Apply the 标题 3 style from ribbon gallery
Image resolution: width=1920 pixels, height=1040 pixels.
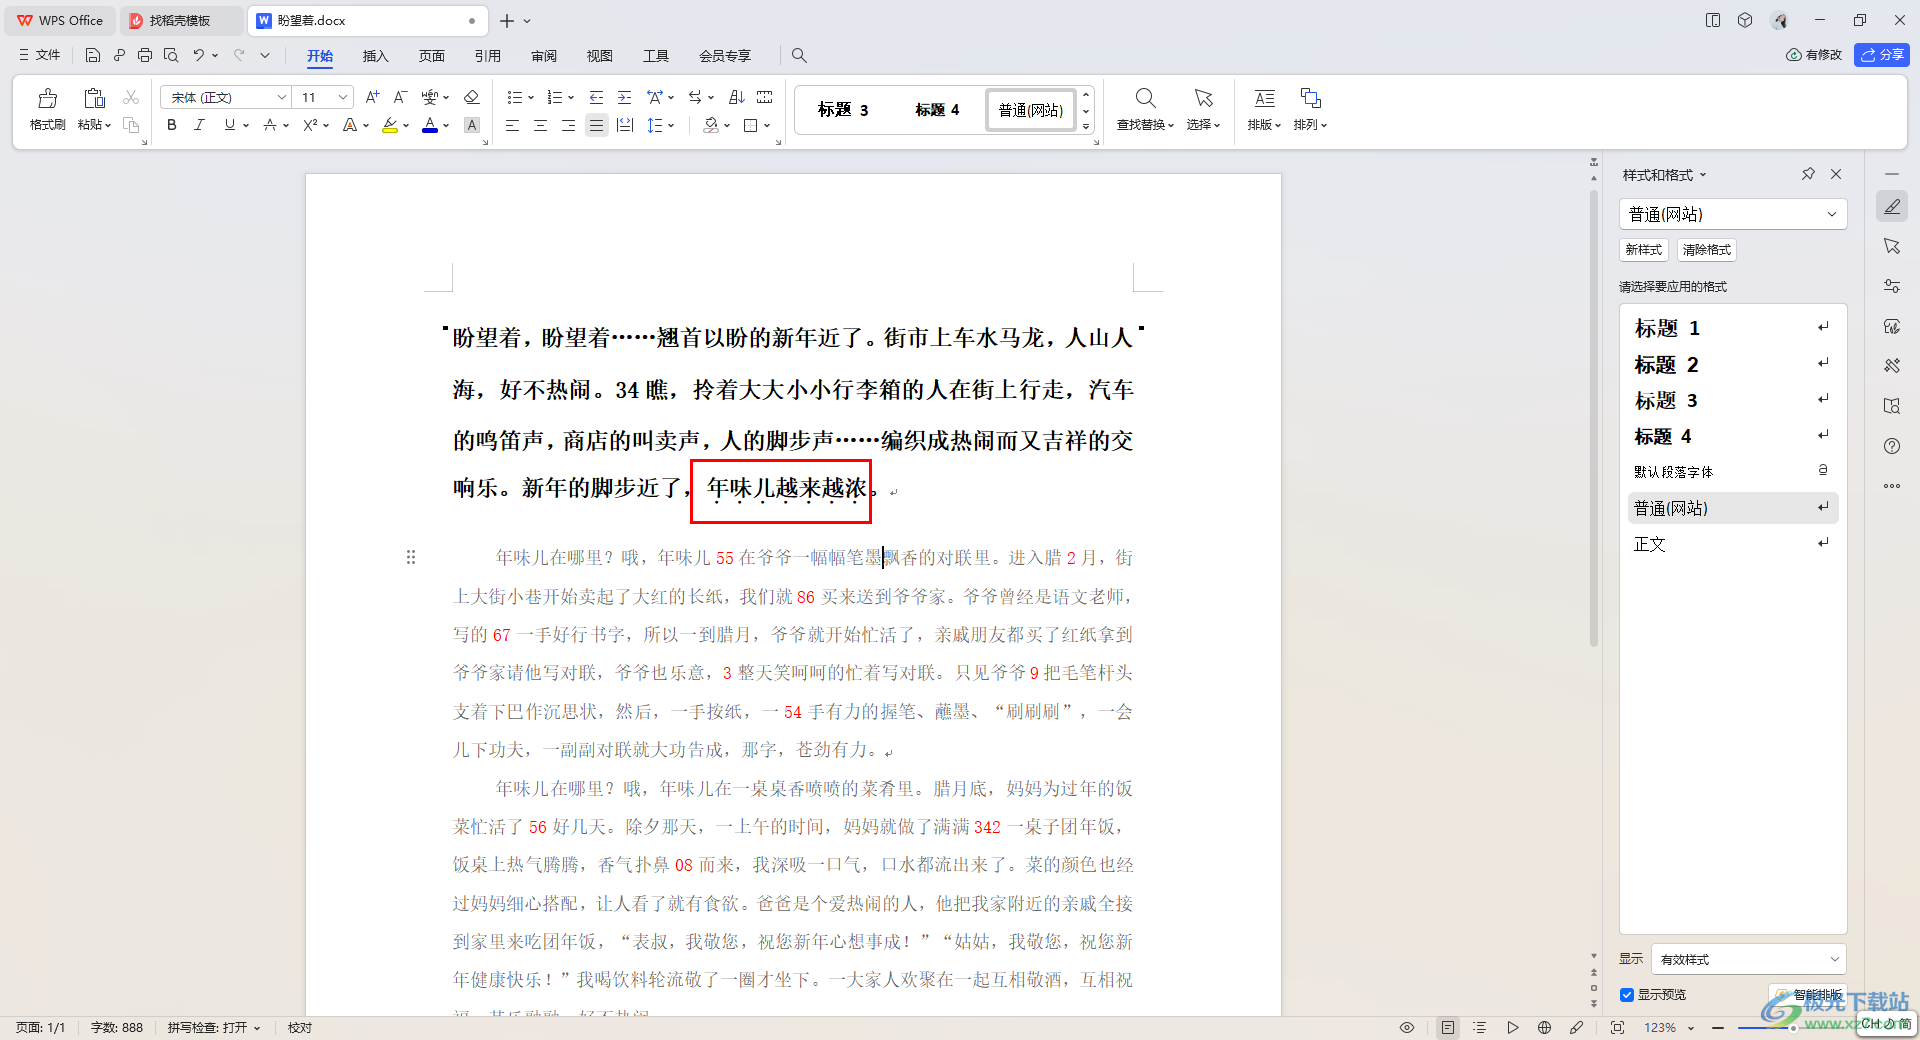tap(843, 110)
